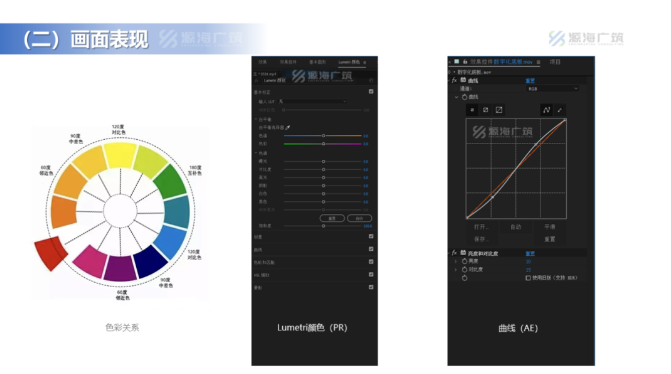This screenshot has height=374, width=671.
Task: Click the 高光 slider handle
Action: tap(324, 177)
